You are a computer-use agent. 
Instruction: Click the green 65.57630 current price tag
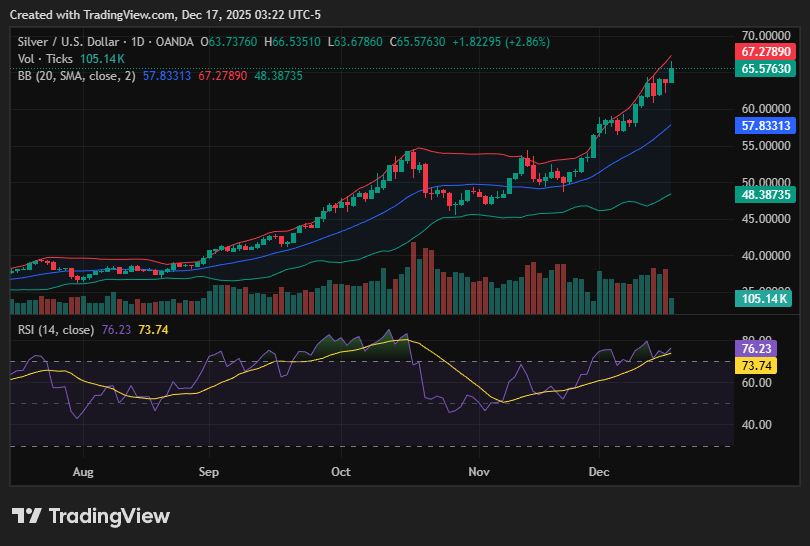point(765,69)
